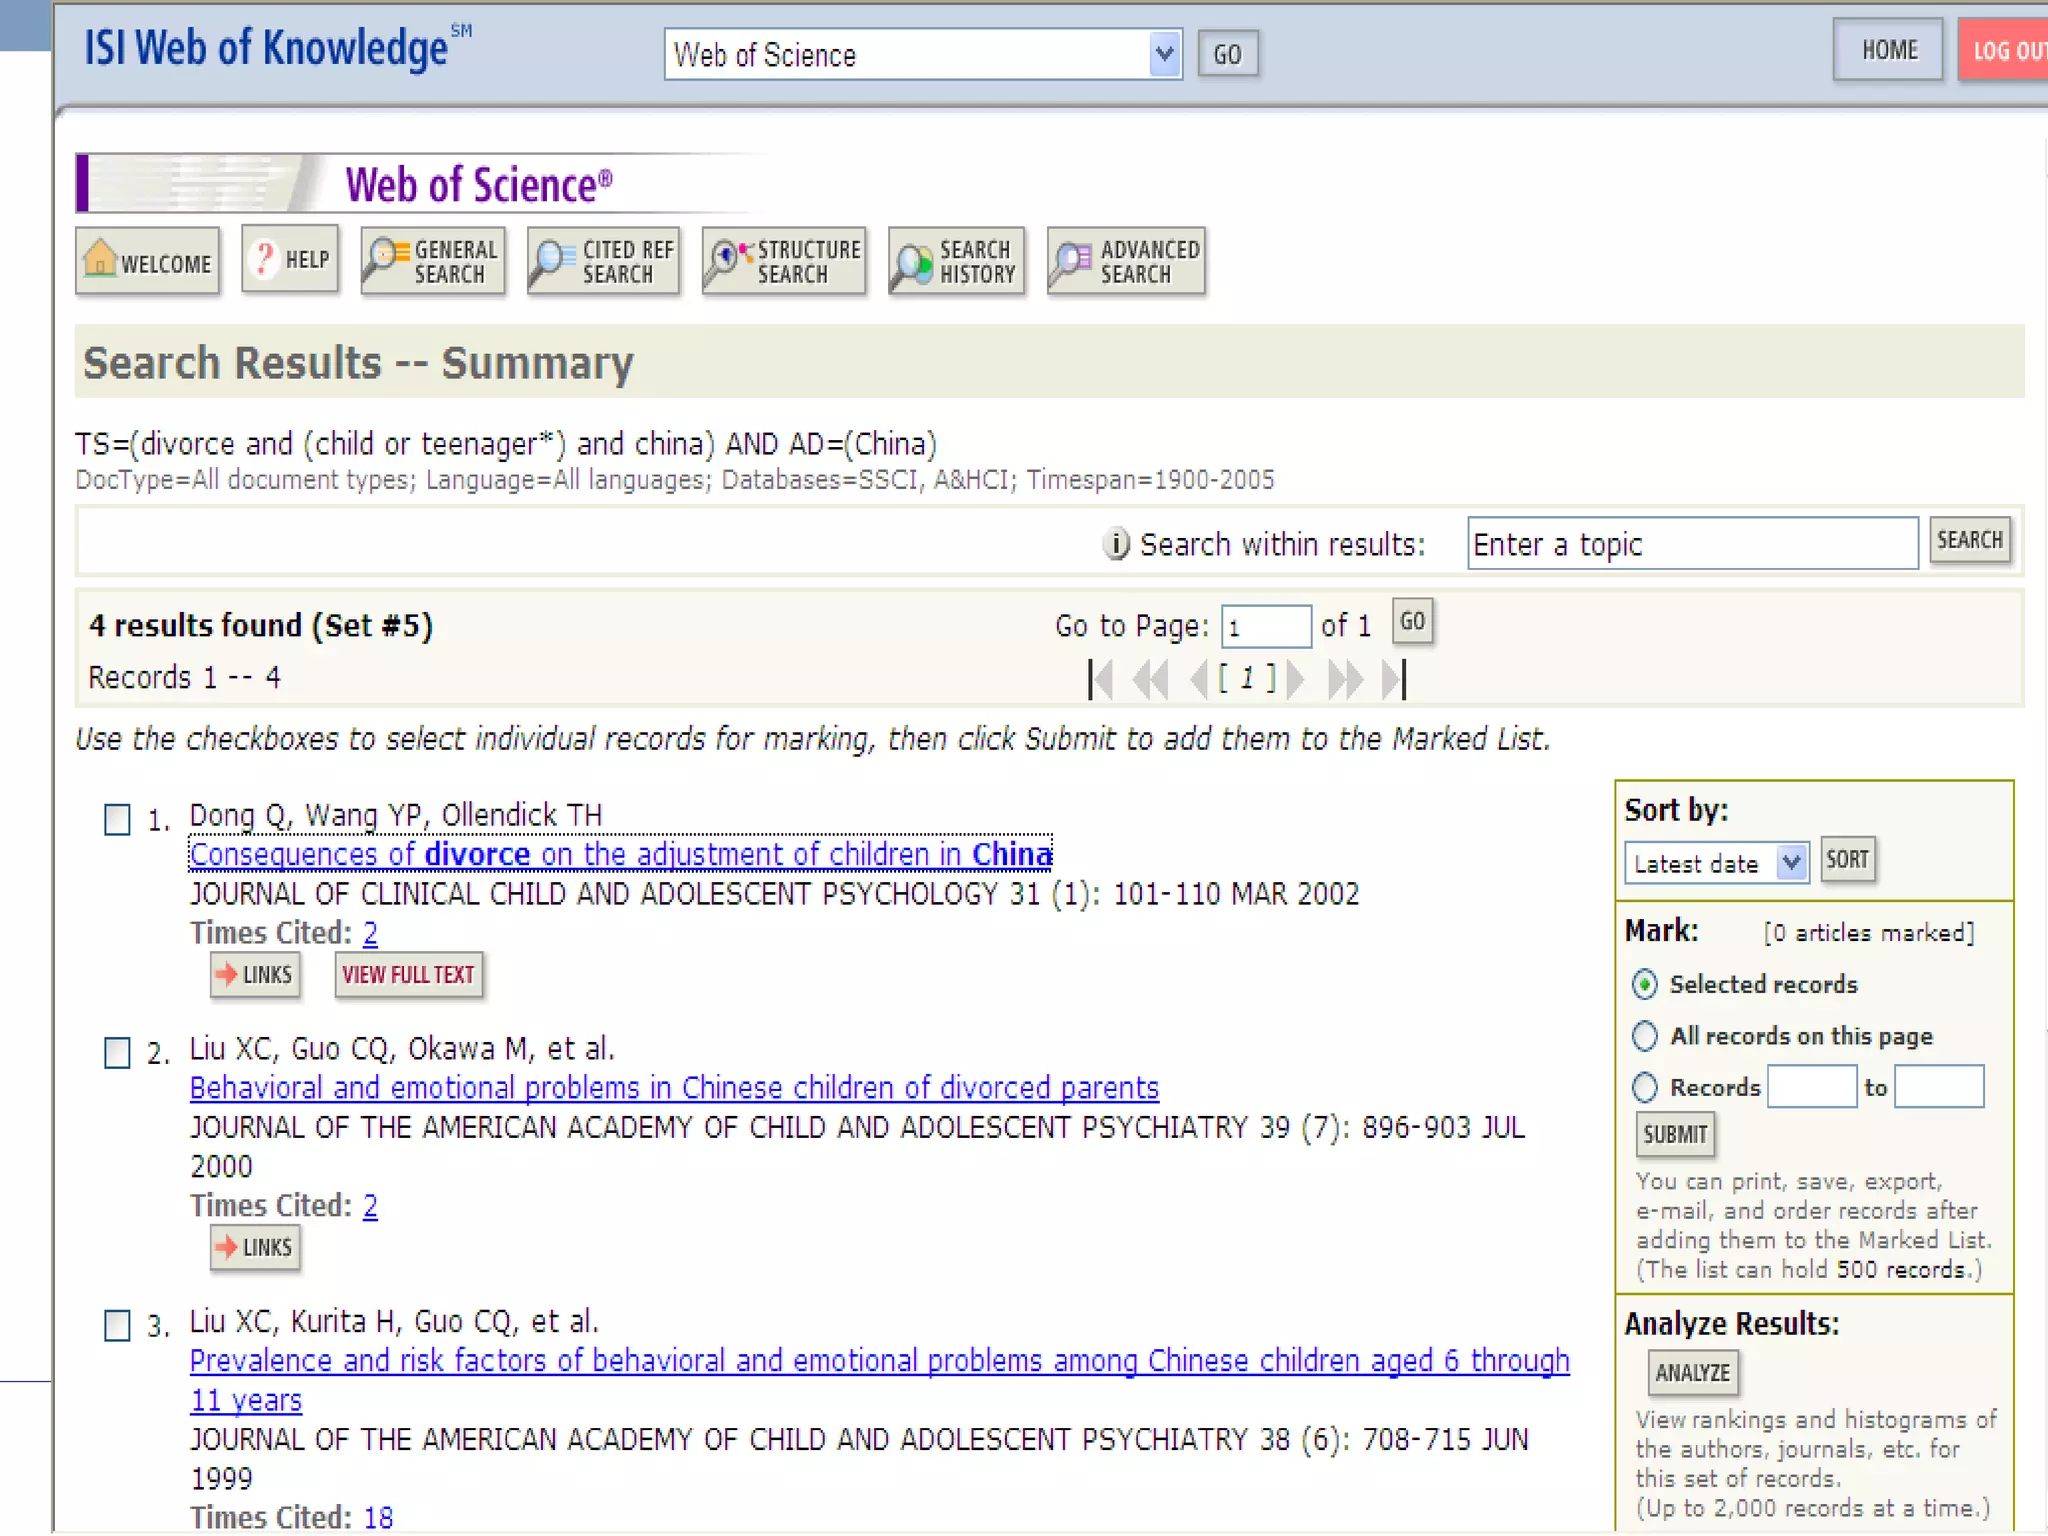Click the ANALYZE results button
This screenshot has height=1536, width=2048.
(1692, 1372)
